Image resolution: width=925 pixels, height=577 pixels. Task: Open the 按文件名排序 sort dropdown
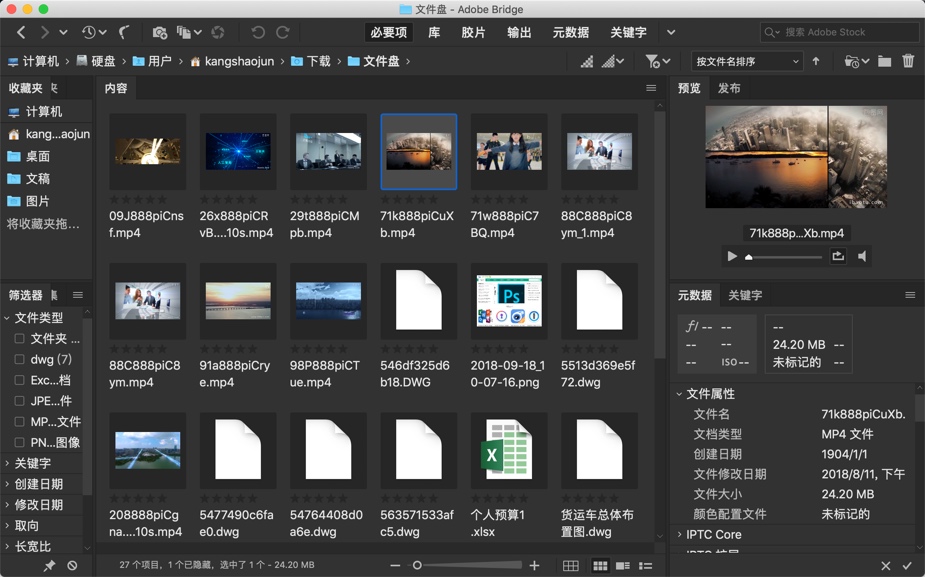747,61
